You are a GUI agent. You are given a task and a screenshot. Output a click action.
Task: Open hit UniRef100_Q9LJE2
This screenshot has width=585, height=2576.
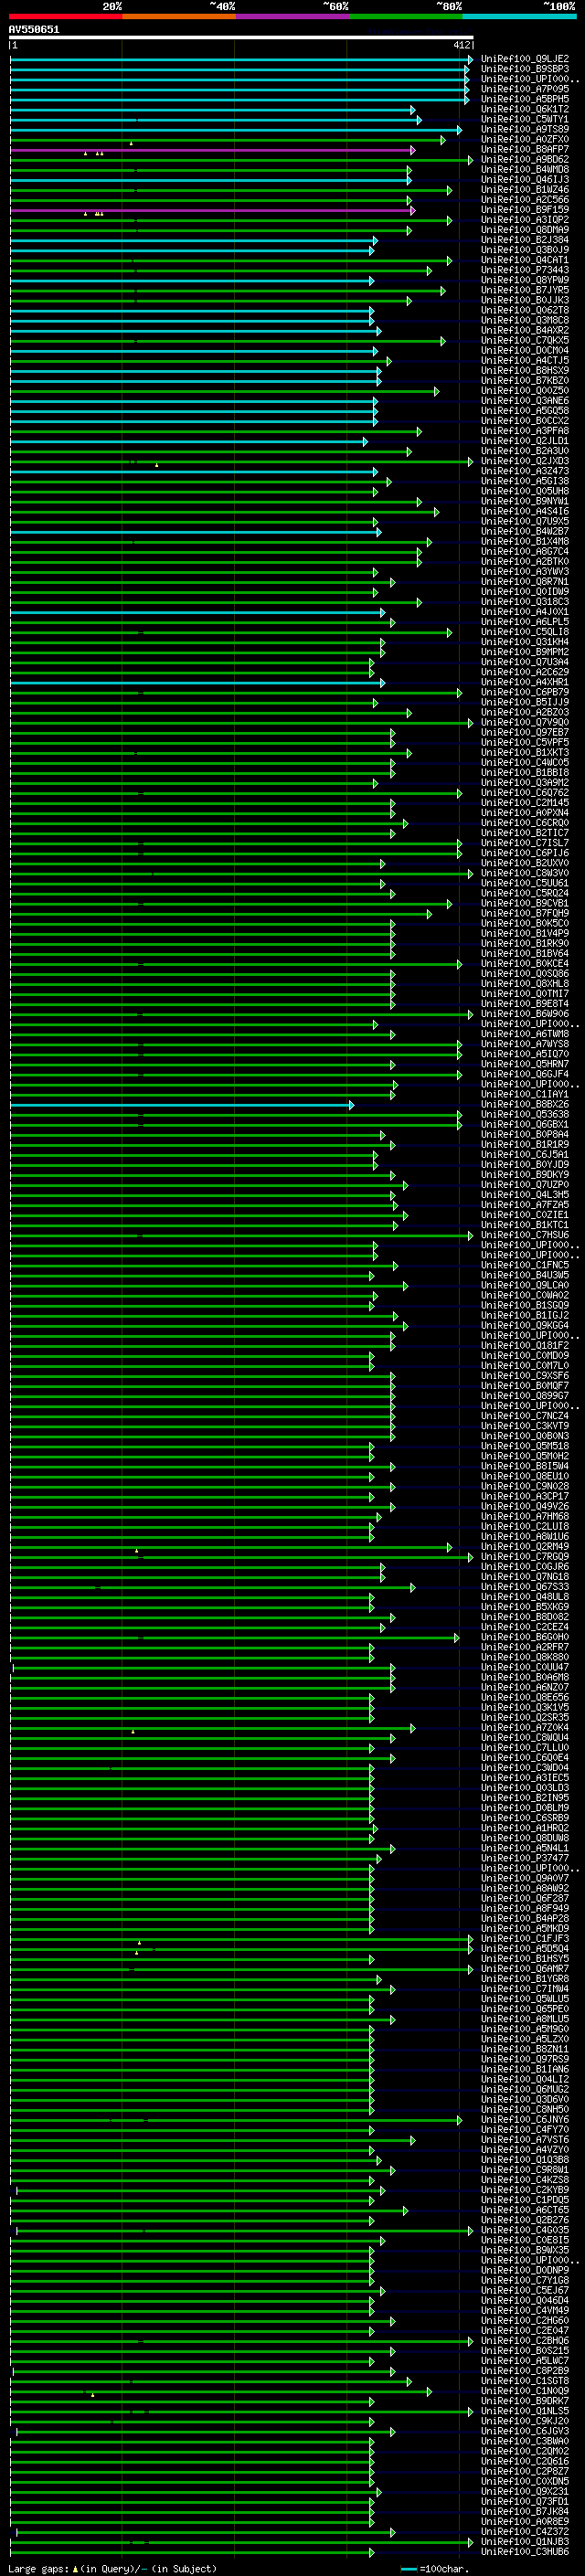tap(525, 59)
